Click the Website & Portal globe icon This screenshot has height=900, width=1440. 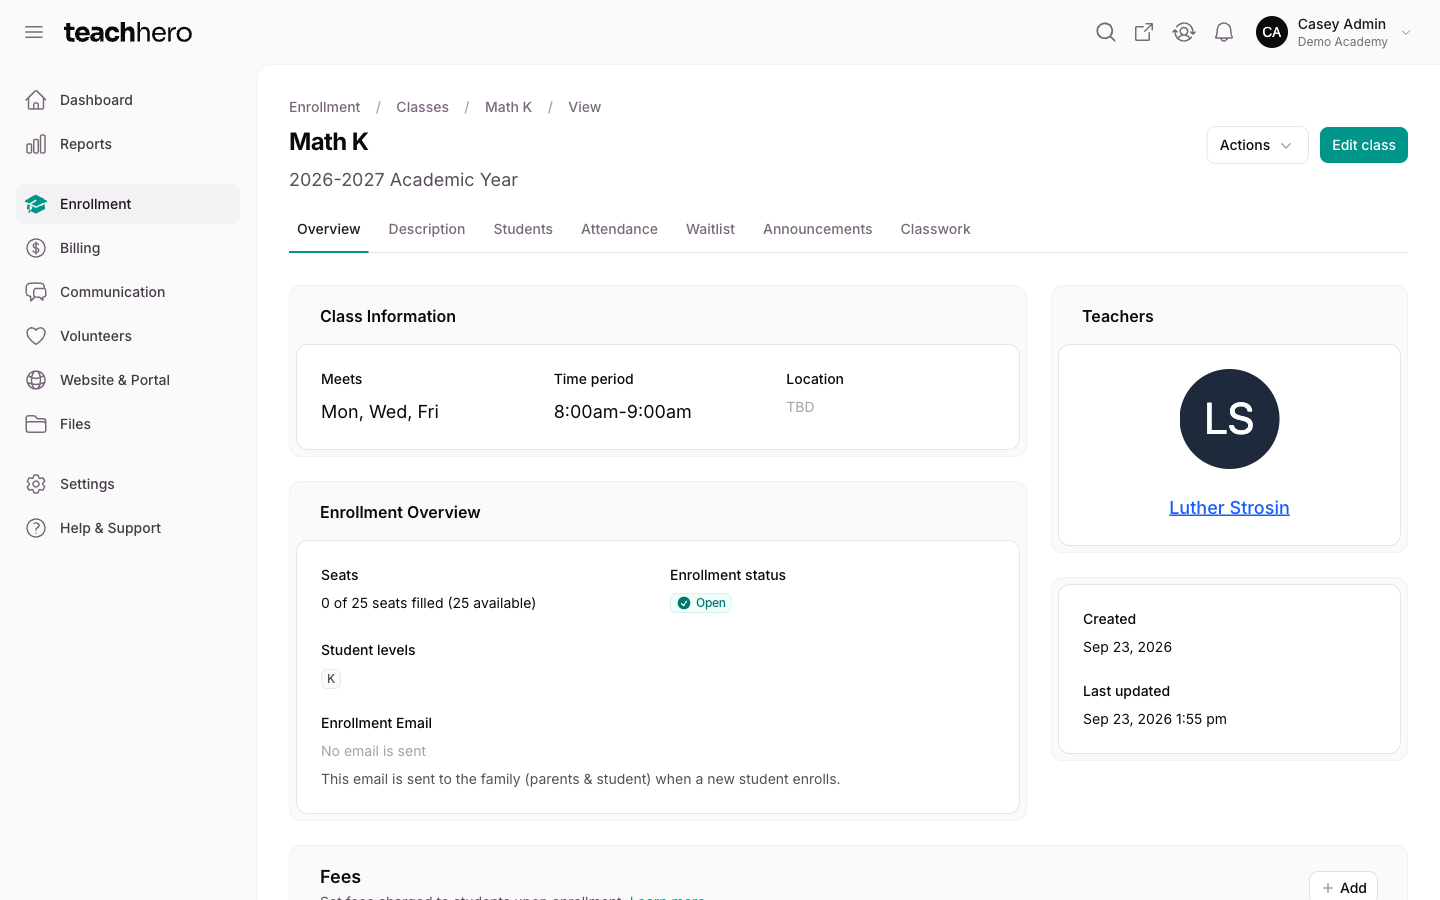pyautogui.click(x=36, y=380)
